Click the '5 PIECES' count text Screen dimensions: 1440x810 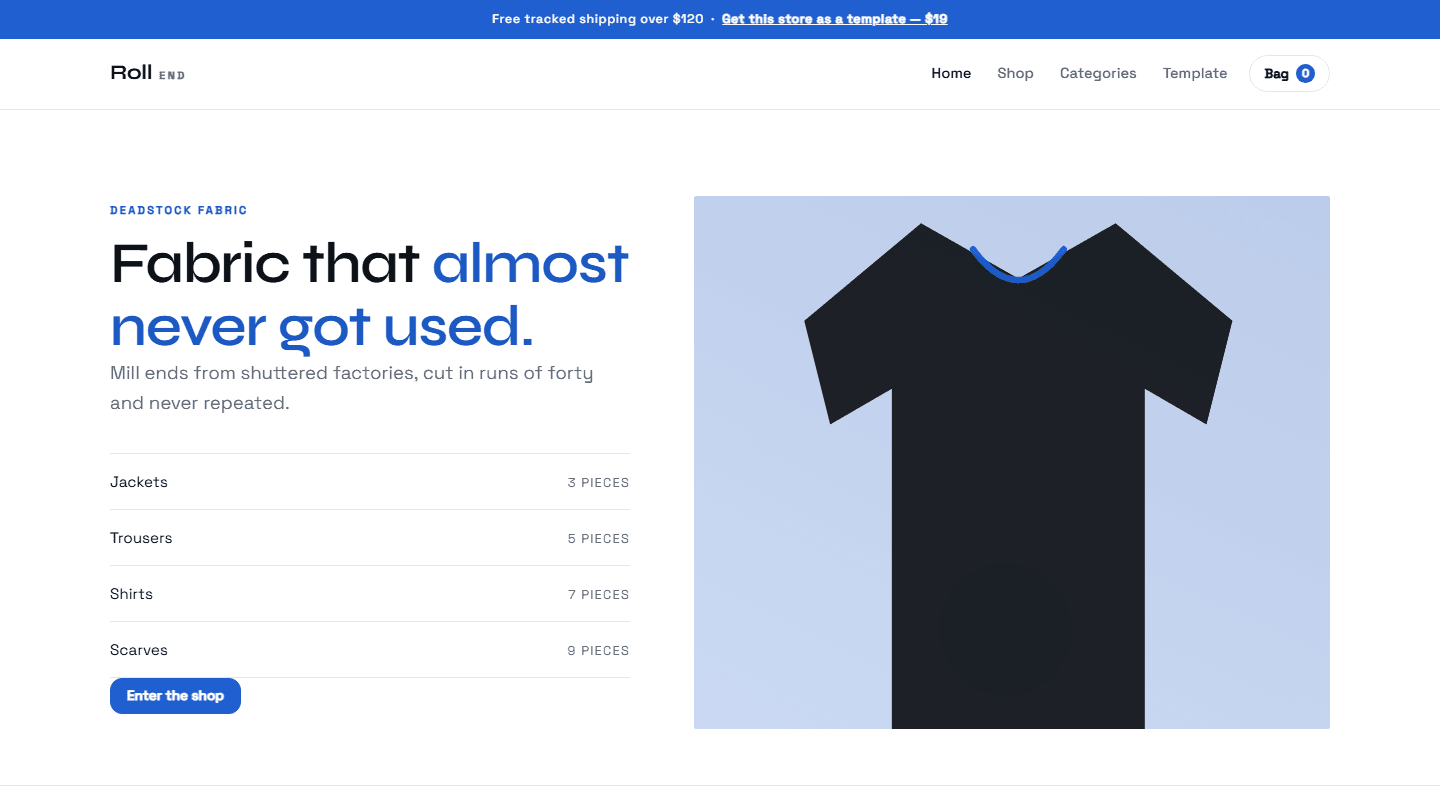(598, 539)
